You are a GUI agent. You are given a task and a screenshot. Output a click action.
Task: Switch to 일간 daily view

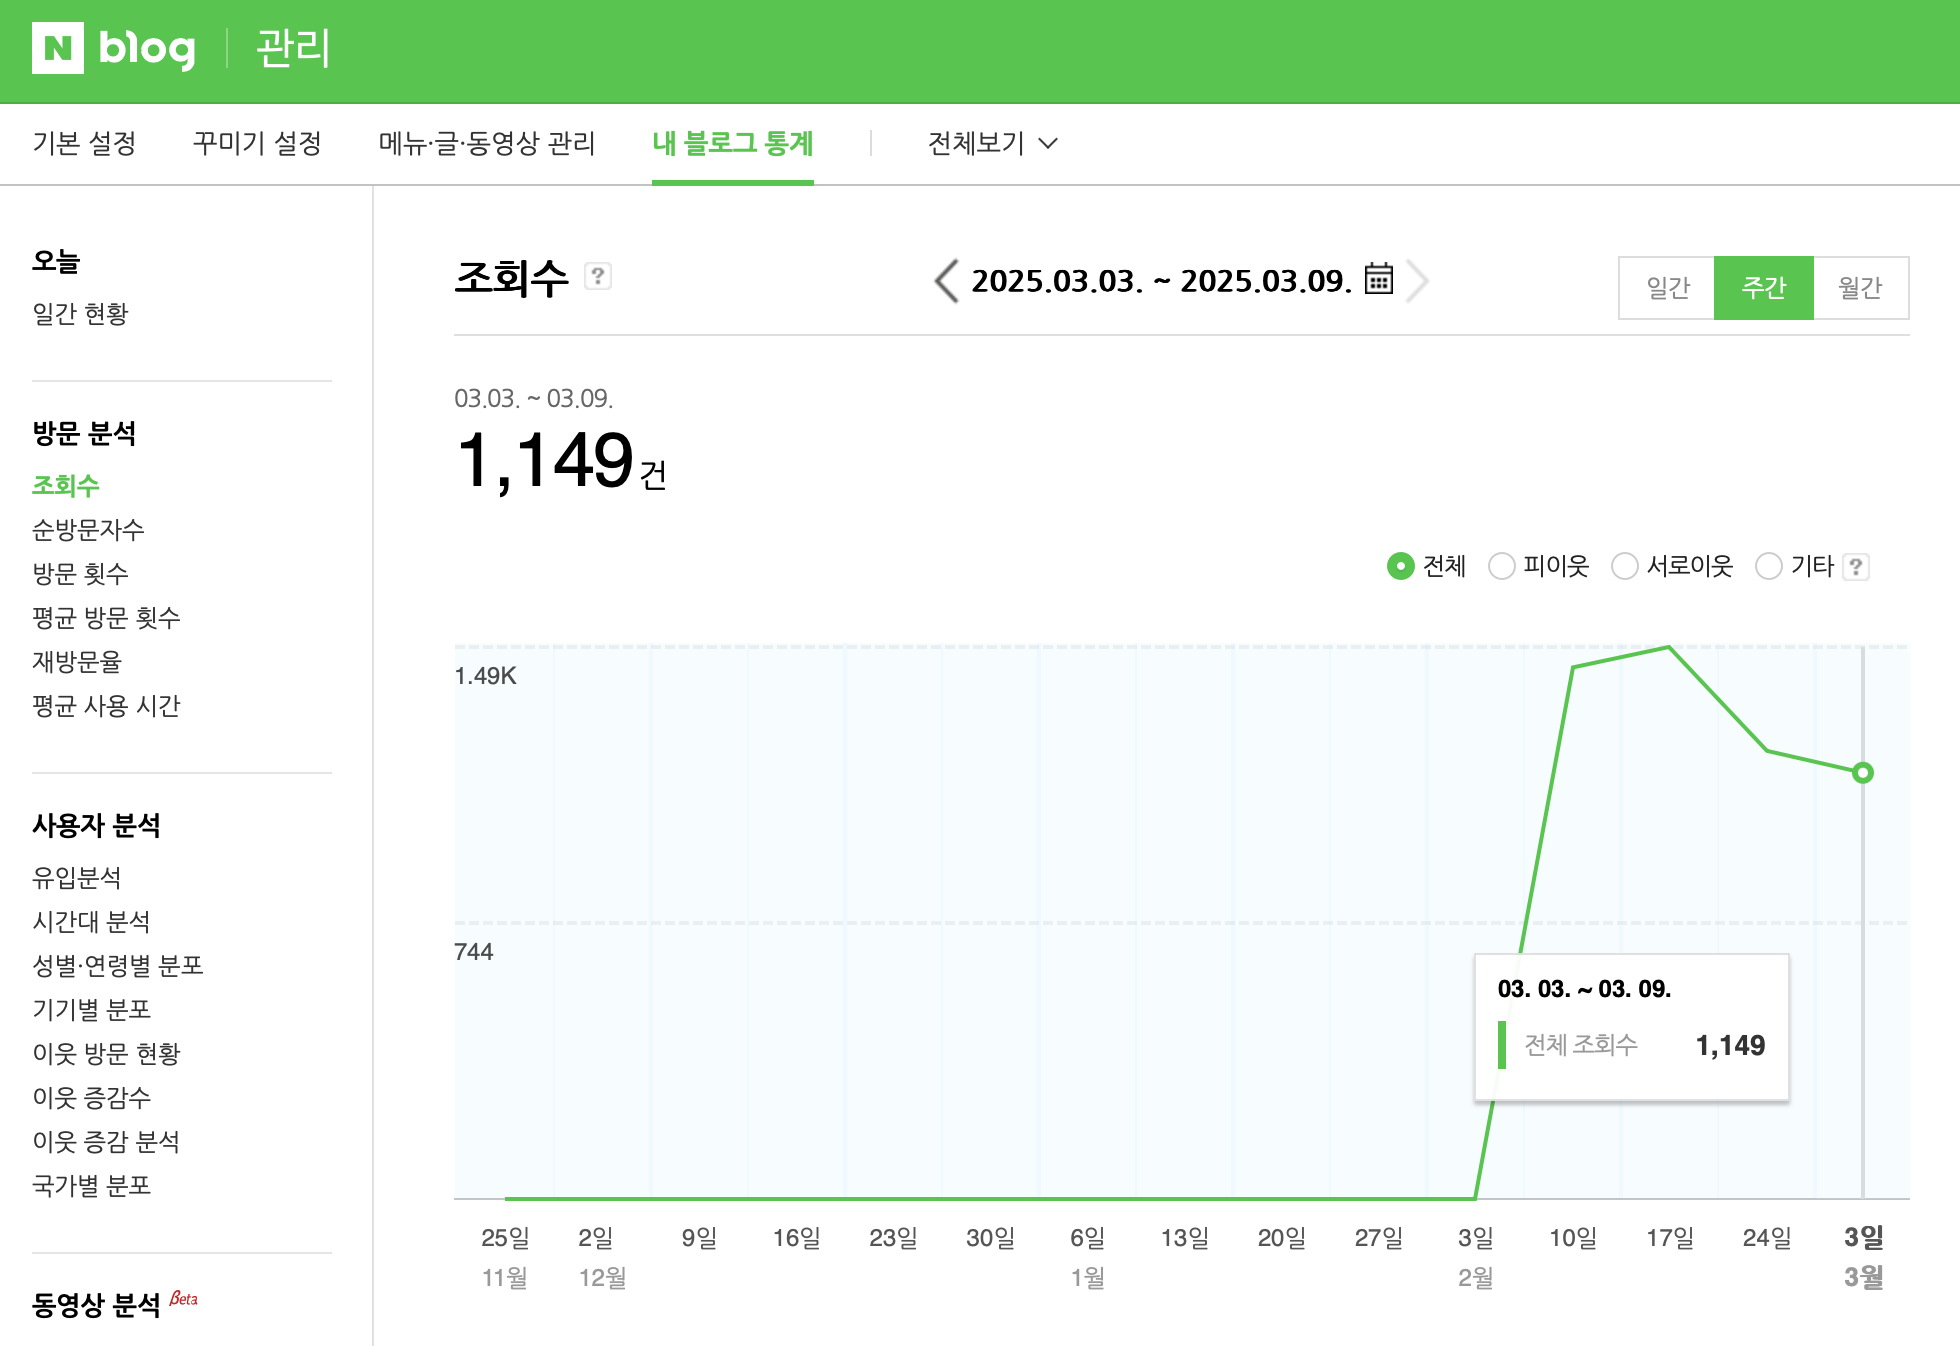[x=1667, y=288]
